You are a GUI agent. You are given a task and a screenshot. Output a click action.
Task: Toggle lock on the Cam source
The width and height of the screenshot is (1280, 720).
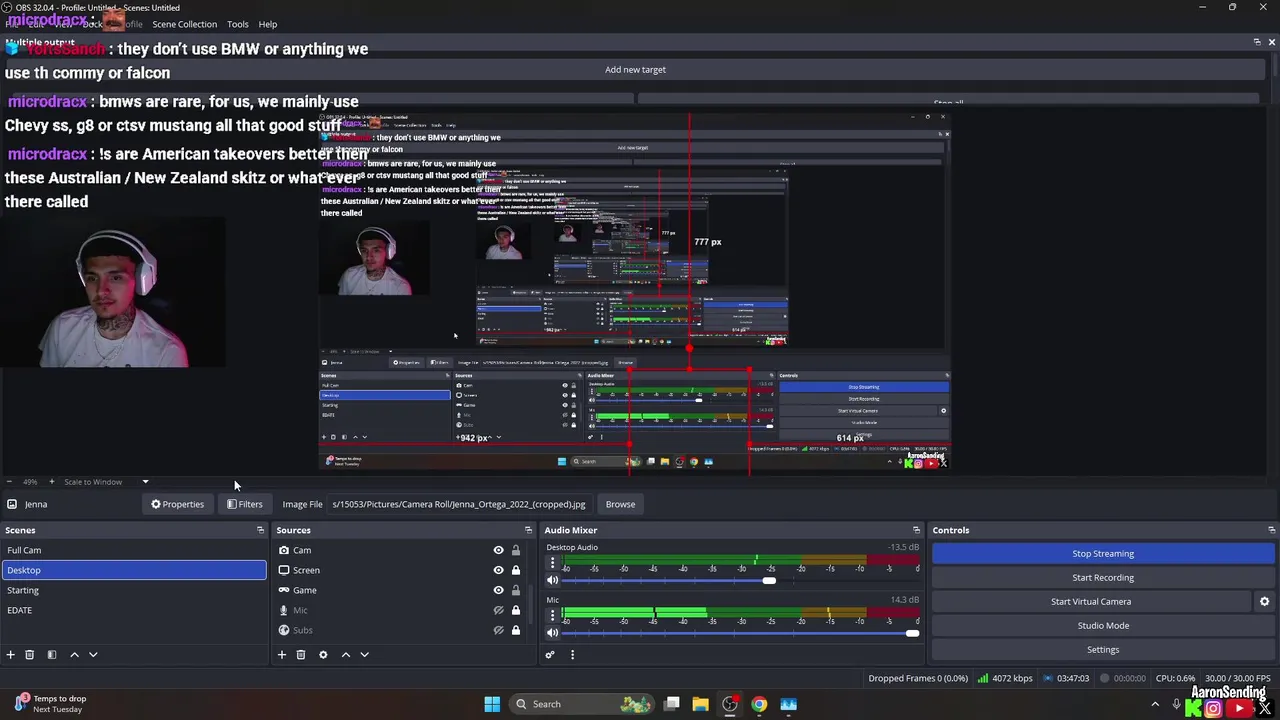pyautogui.click(x=516, y=550)
